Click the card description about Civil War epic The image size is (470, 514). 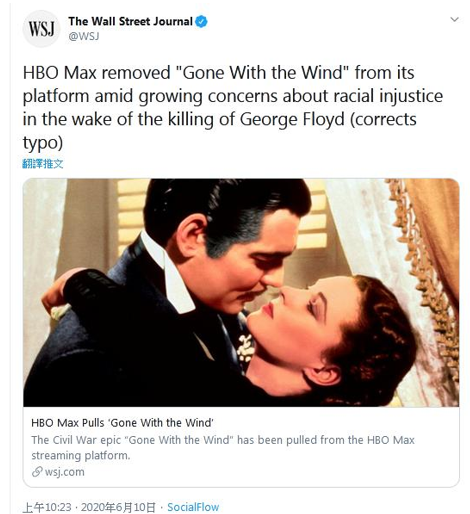tap(223, 448)
